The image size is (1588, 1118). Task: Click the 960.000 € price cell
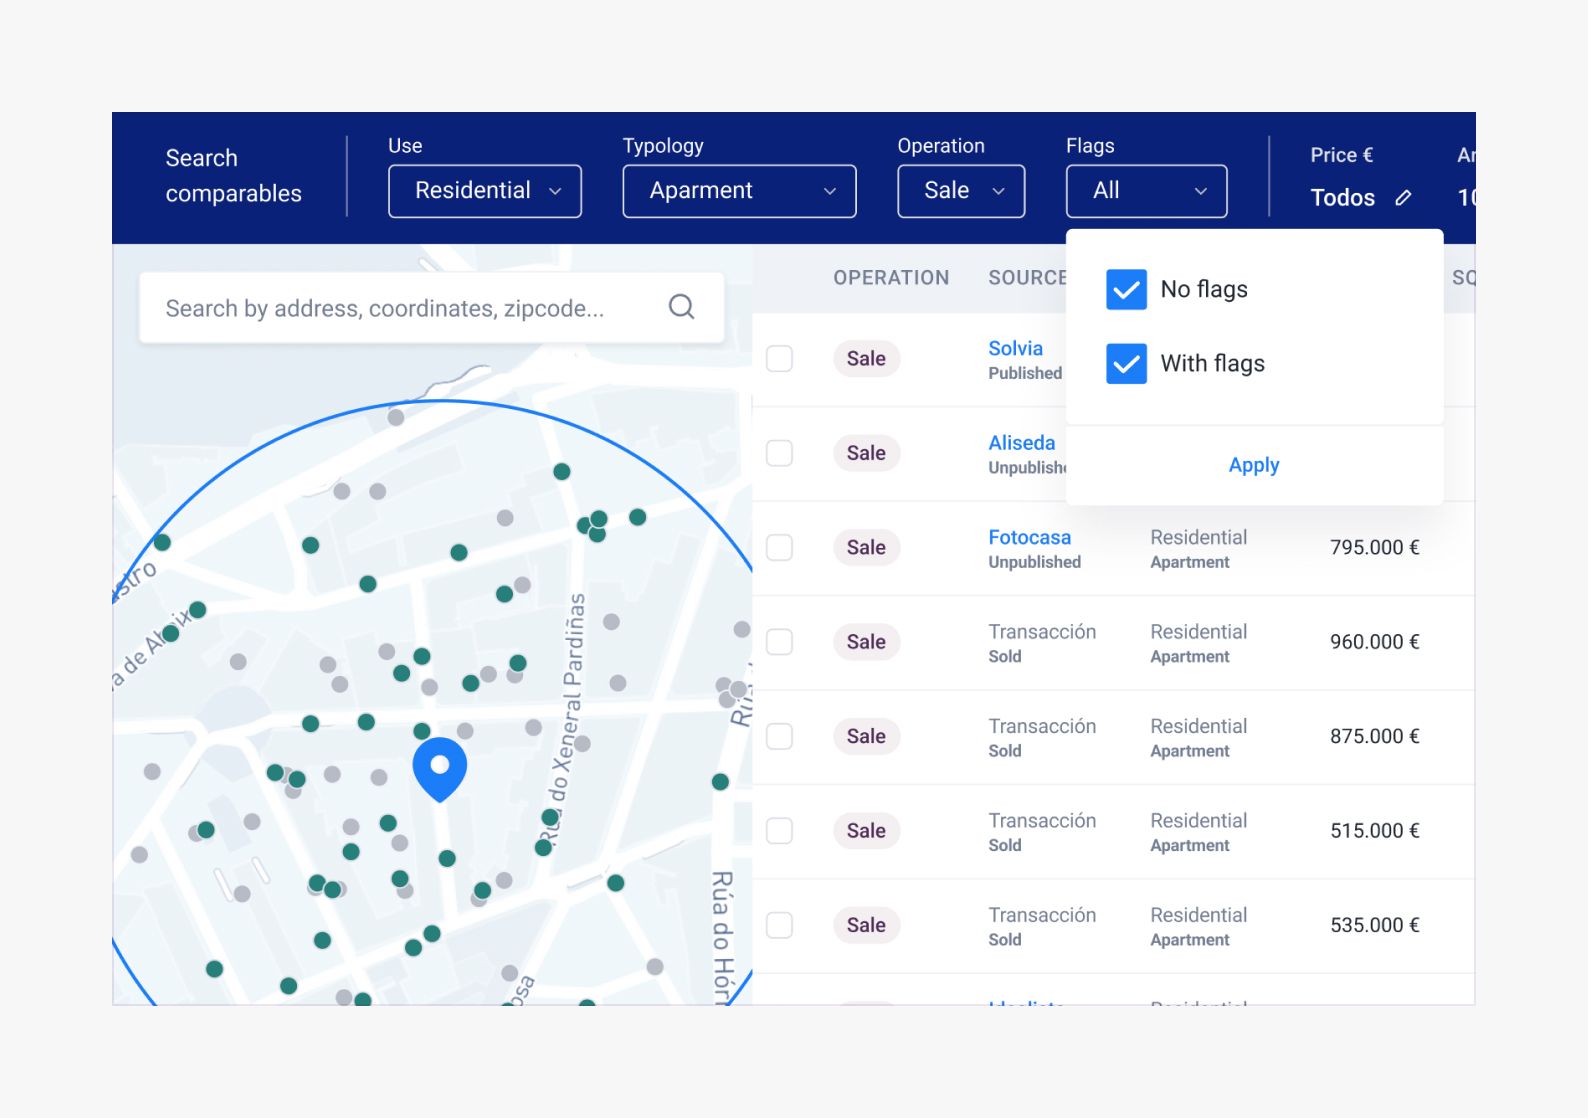point(1374,642)
